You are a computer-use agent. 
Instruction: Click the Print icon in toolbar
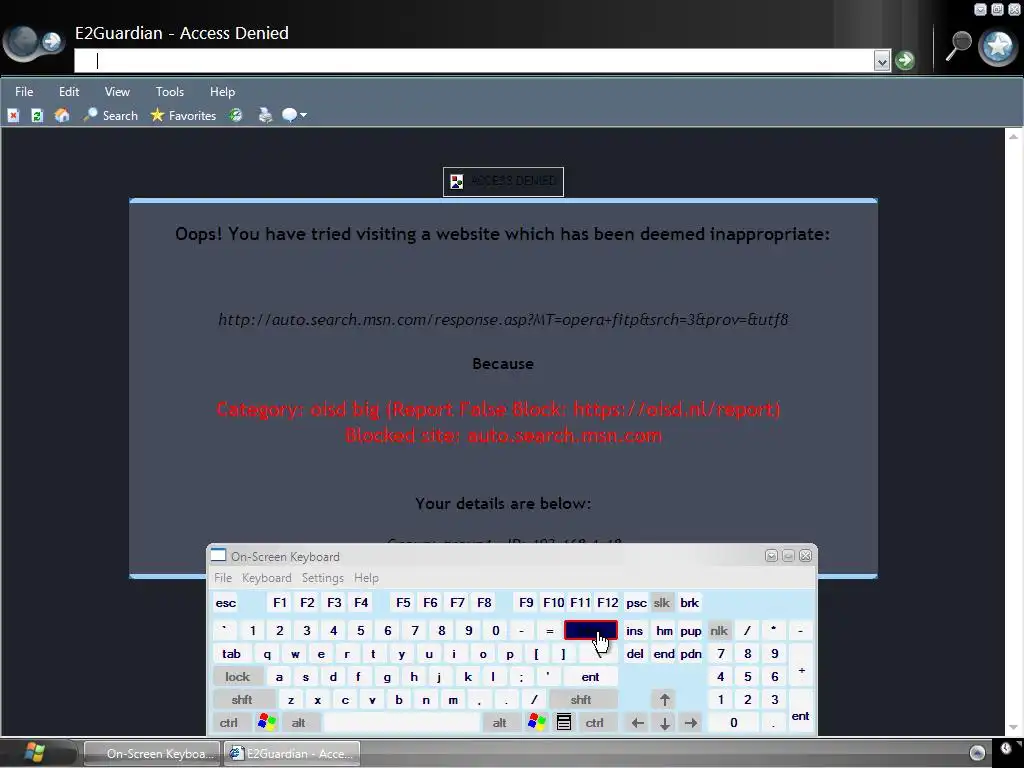pos(265,116)
